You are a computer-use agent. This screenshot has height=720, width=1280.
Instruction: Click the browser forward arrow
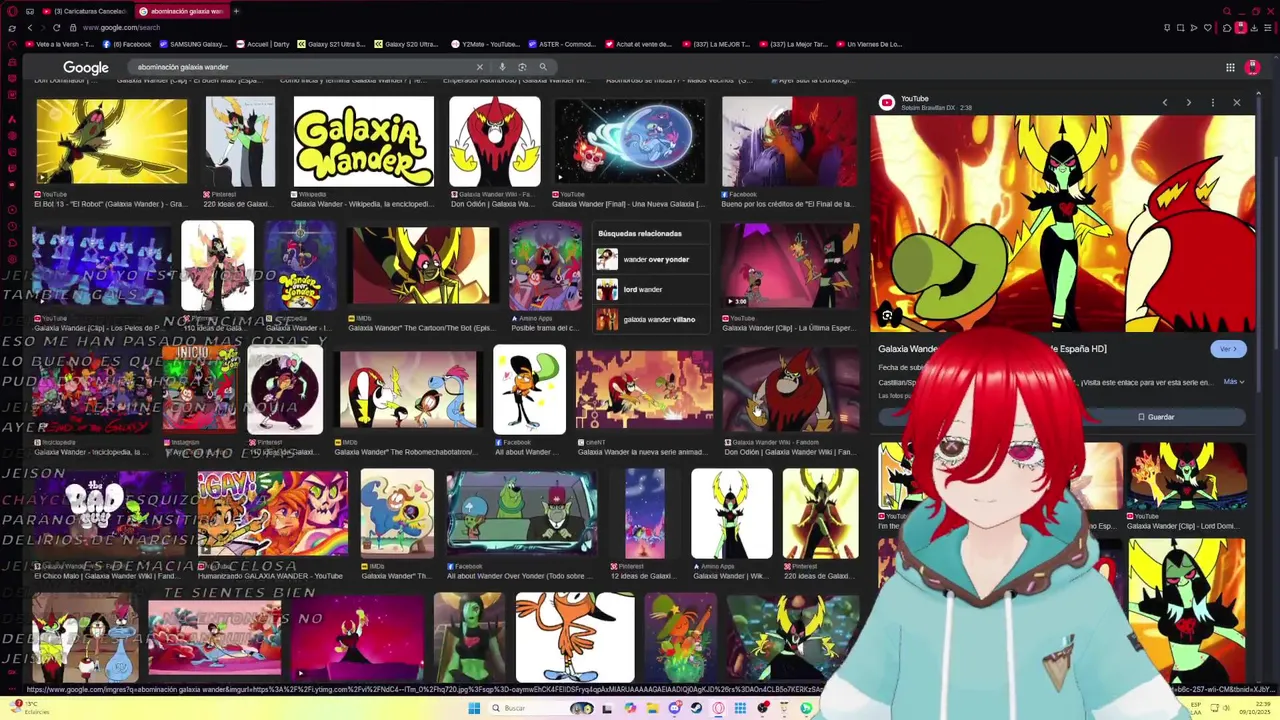point(42,27)
